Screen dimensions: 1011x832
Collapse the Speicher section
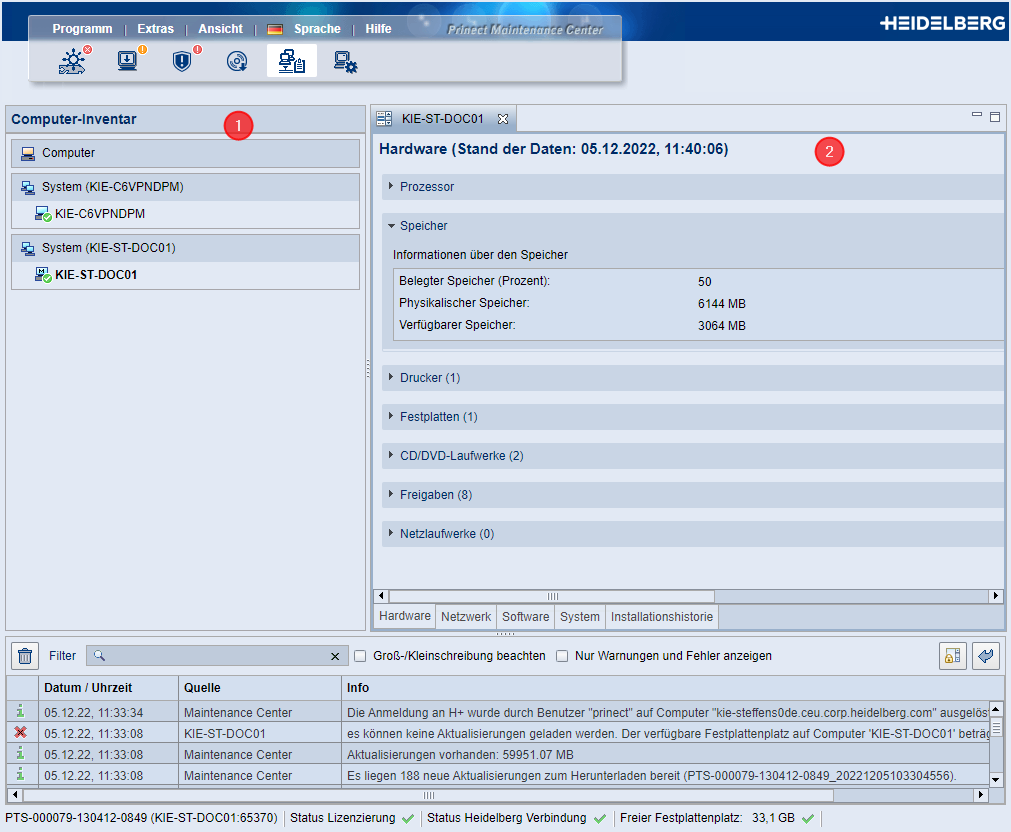pos(391,226)
